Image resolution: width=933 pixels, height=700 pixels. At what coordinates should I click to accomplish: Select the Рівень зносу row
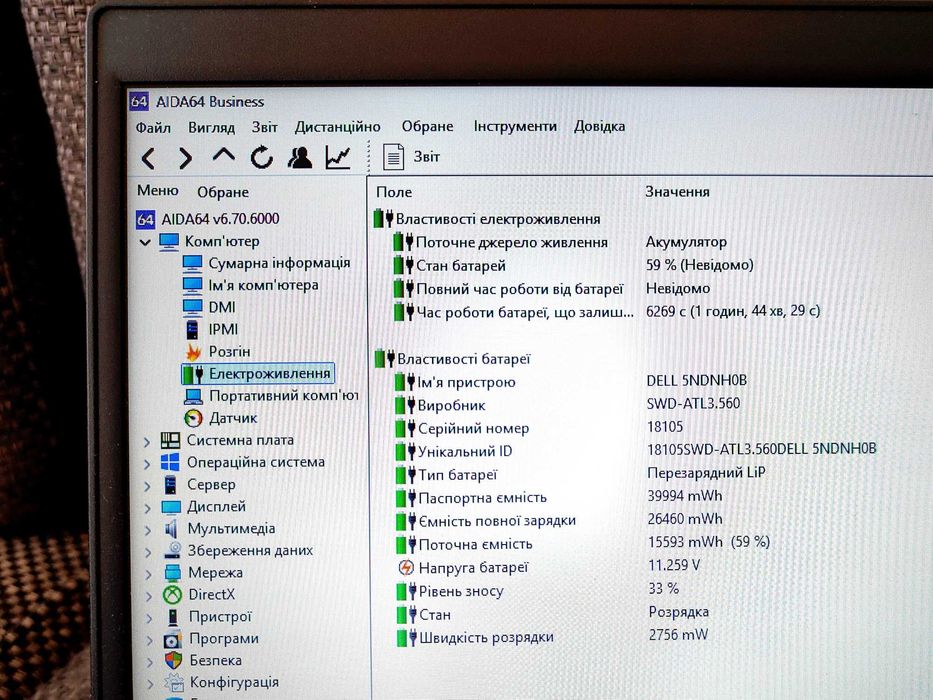tap(538, 590)
